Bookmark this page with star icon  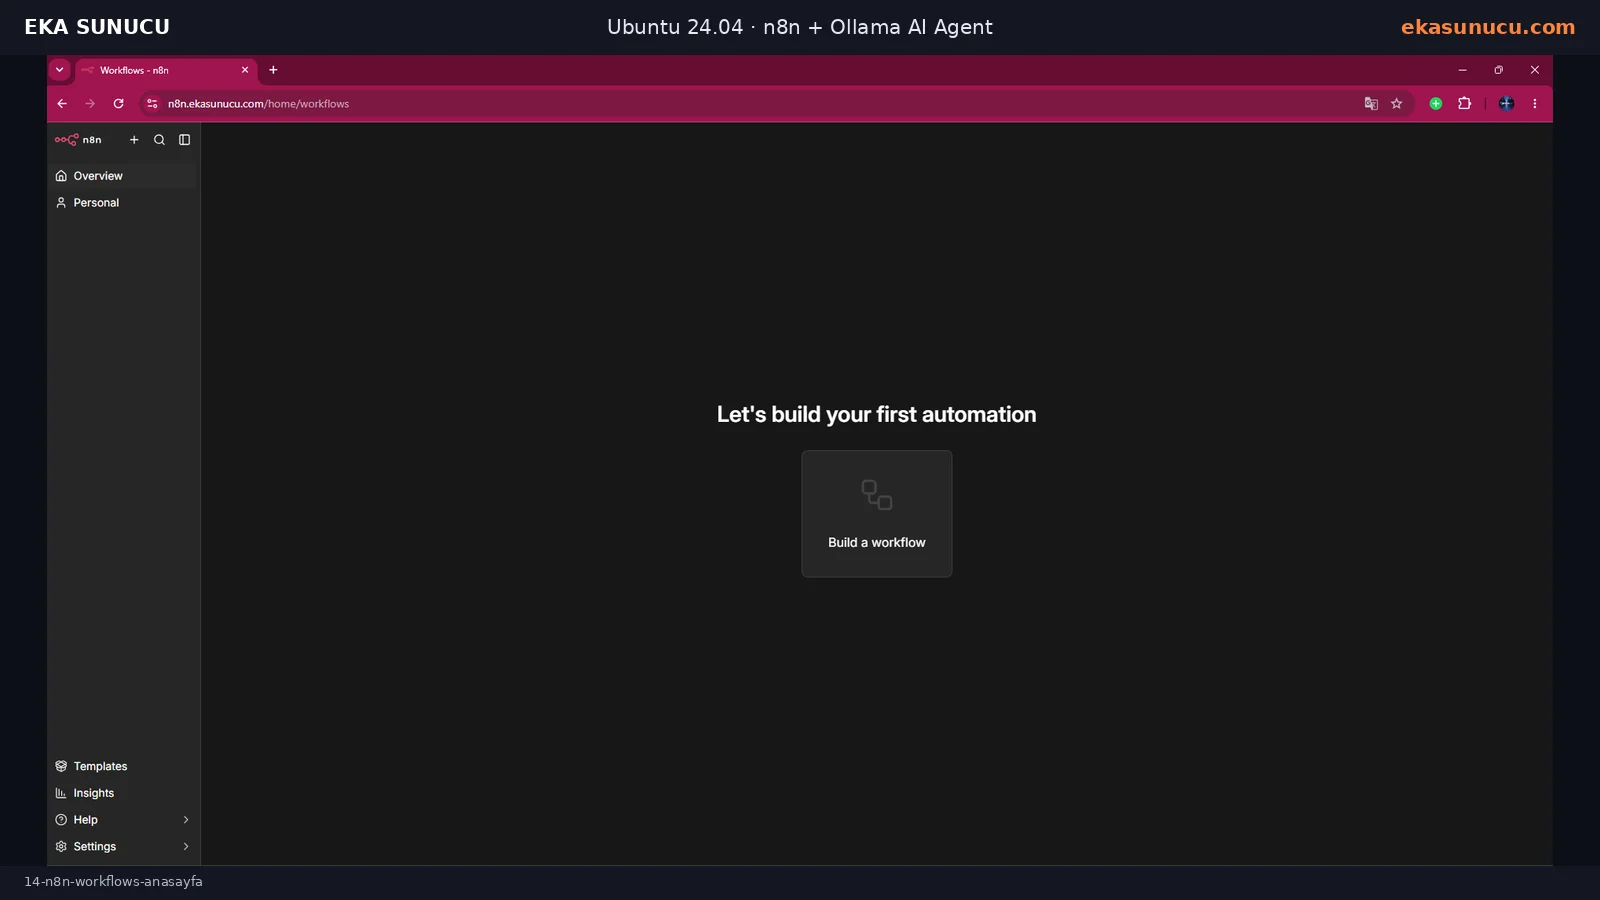point(1397,104)
